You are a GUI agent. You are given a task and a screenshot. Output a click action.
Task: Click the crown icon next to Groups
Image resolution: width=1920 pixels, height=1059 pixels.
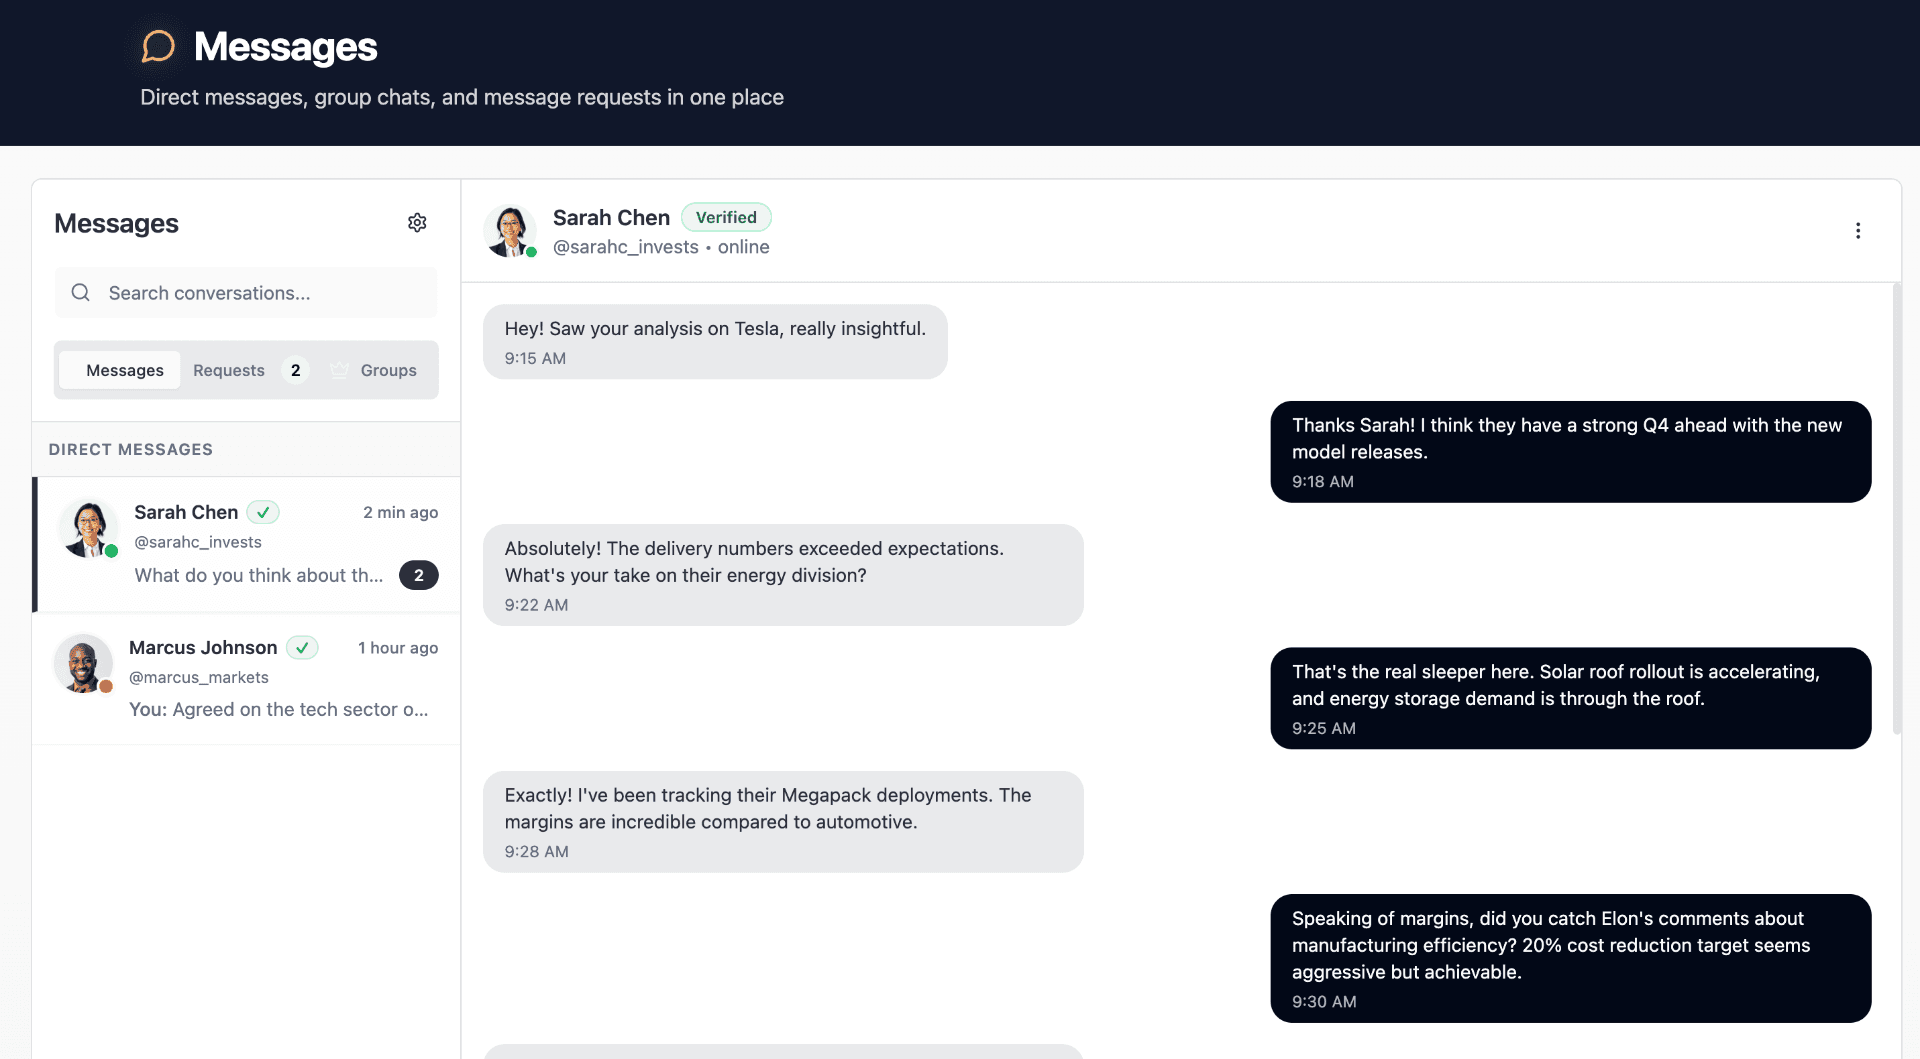coord(340,370)
